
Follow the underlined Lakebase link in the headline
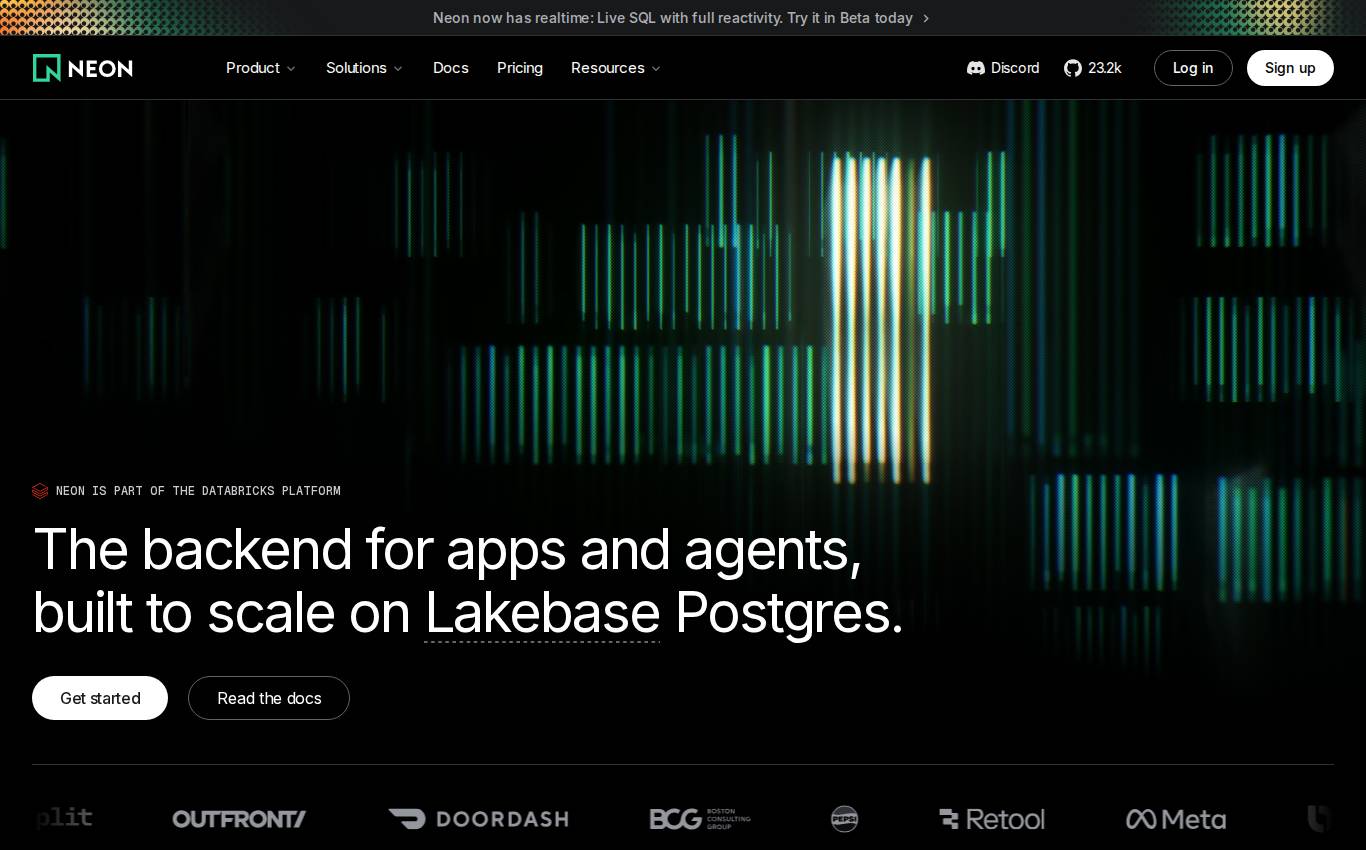pos(542,613)
